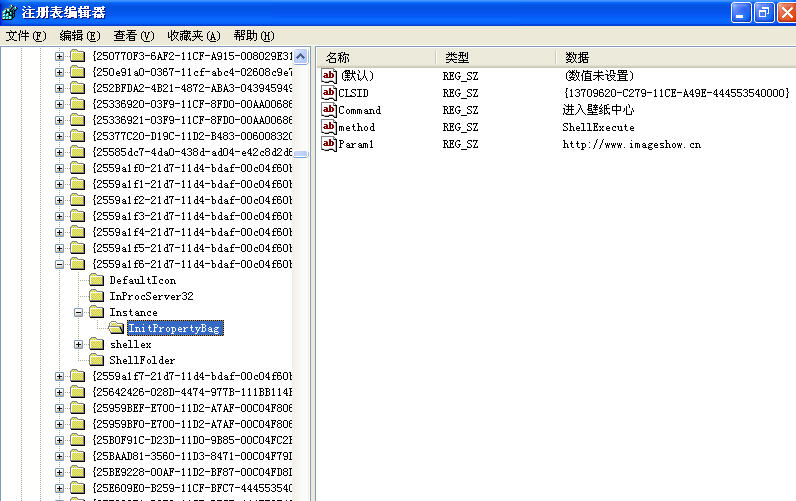Select the method string value icon
The height and width of the screenshot is (501, 796).
pos(329,127)
